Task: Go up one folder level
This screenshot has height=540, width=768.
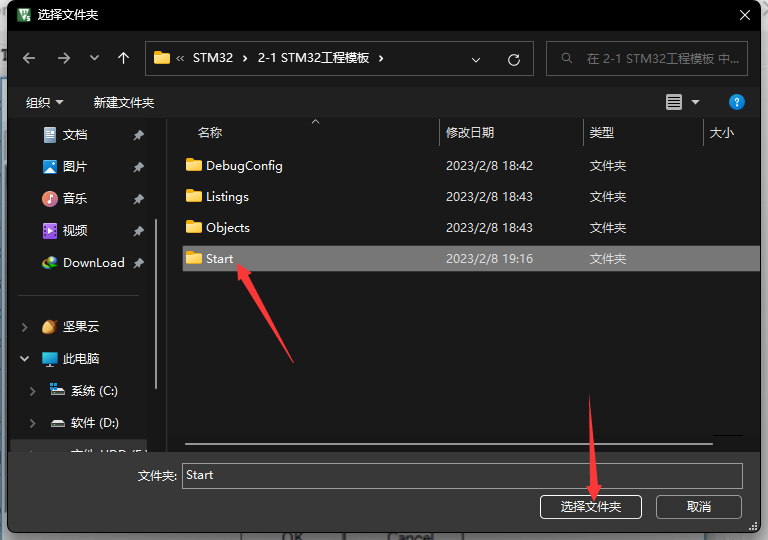Action: 123,58
